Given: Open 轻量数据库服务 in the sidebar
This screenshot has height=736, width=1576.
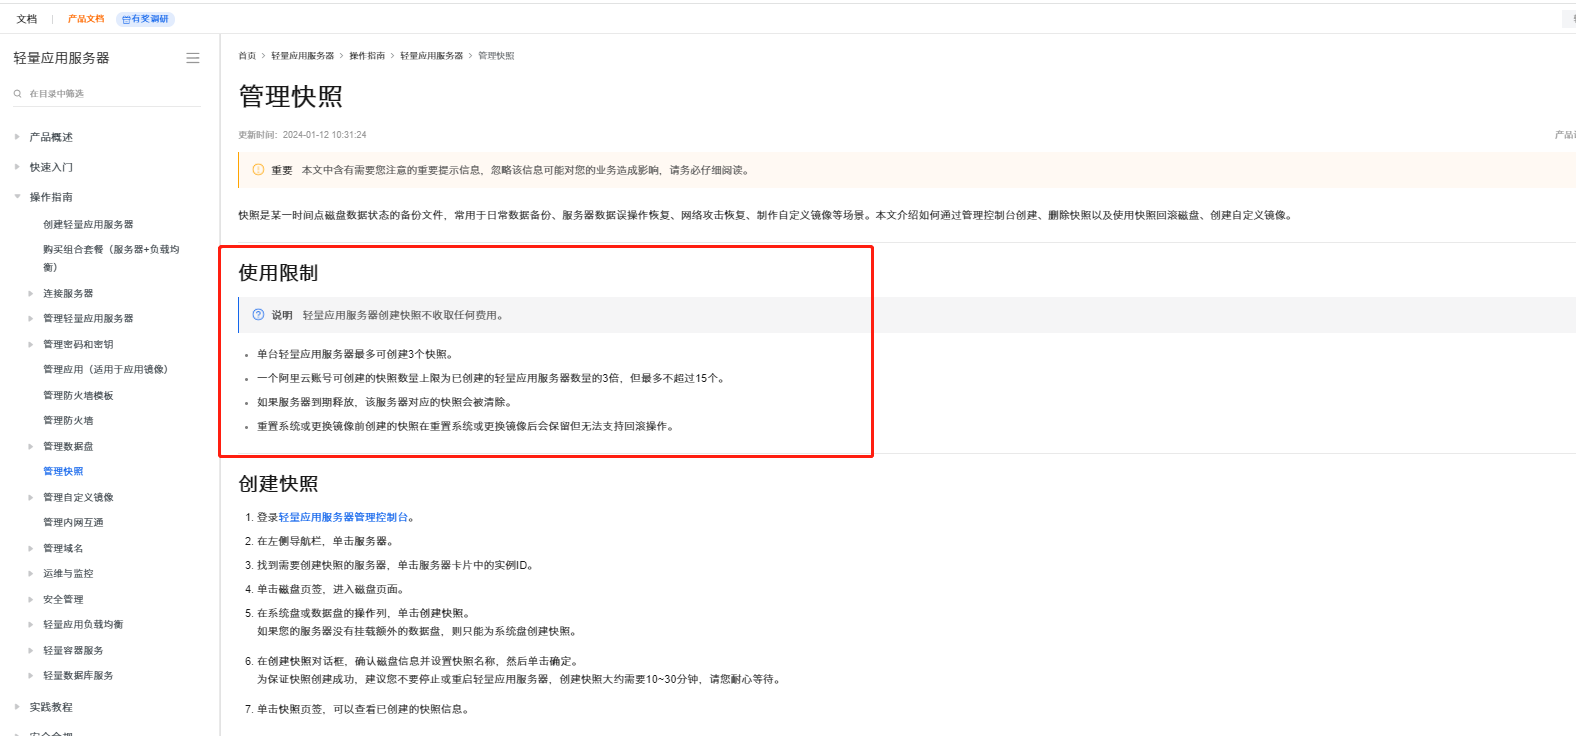Looking at the screenshot, I should click(x=78, y=675).
